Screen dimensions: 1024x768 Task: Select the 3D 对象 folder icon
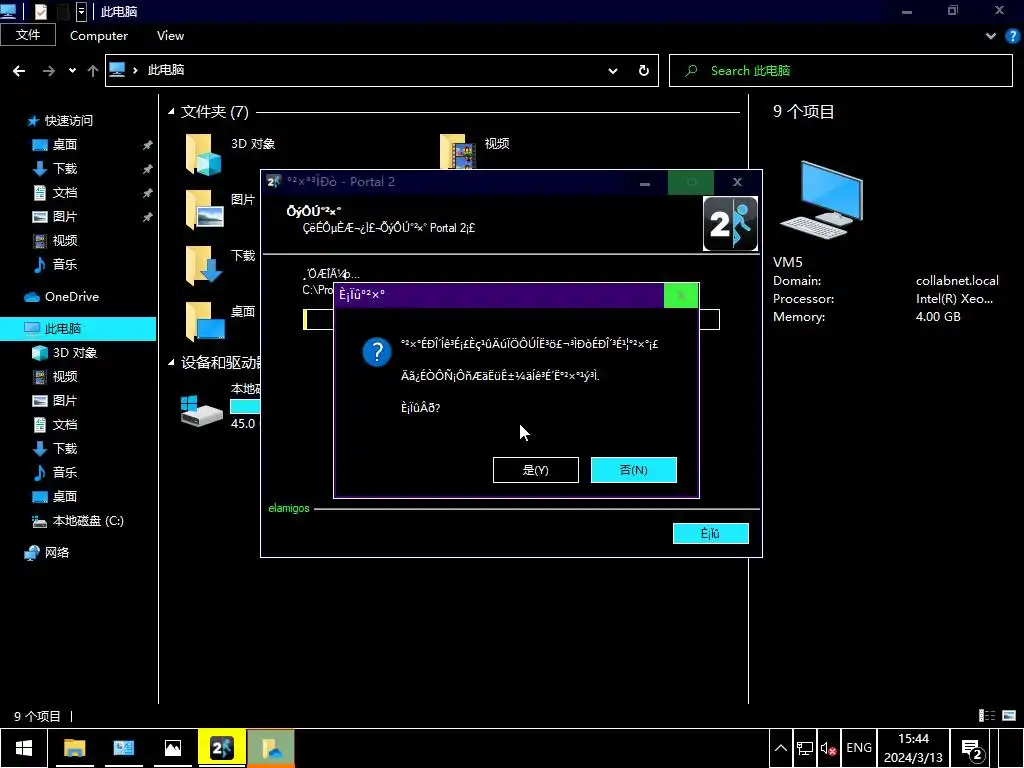pyautogui.click(x=204, y=155)
